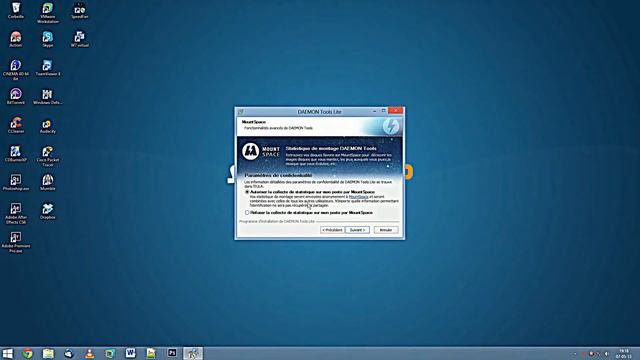This screenshot has width=640, height=360.
Task: Open VLC media player from the taskbar
Action: 89,353
